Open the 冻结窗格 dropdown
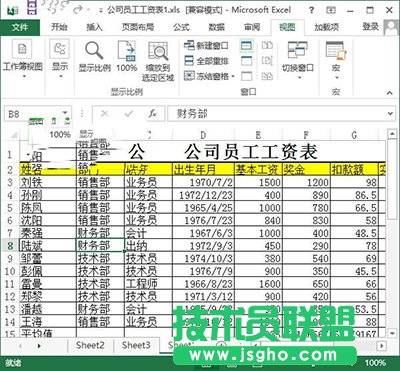 tap(209, 76)
